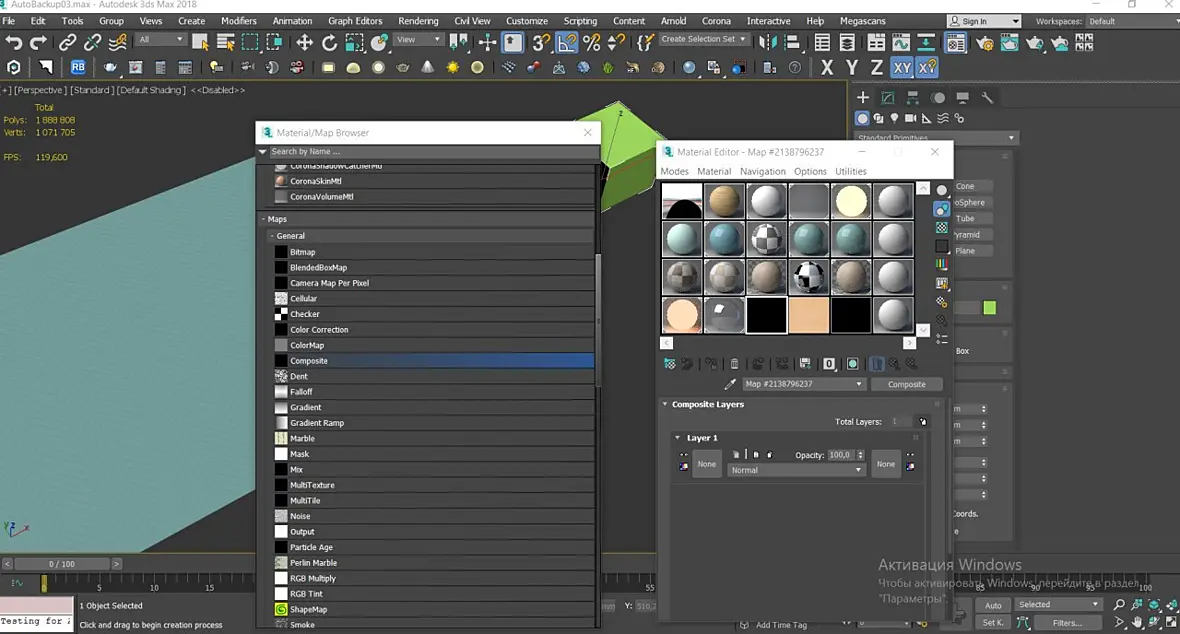The width and height of the screenshot is (1180, 634).
Task: Collapse the Maps group in browser
Action: pos(264,219)
